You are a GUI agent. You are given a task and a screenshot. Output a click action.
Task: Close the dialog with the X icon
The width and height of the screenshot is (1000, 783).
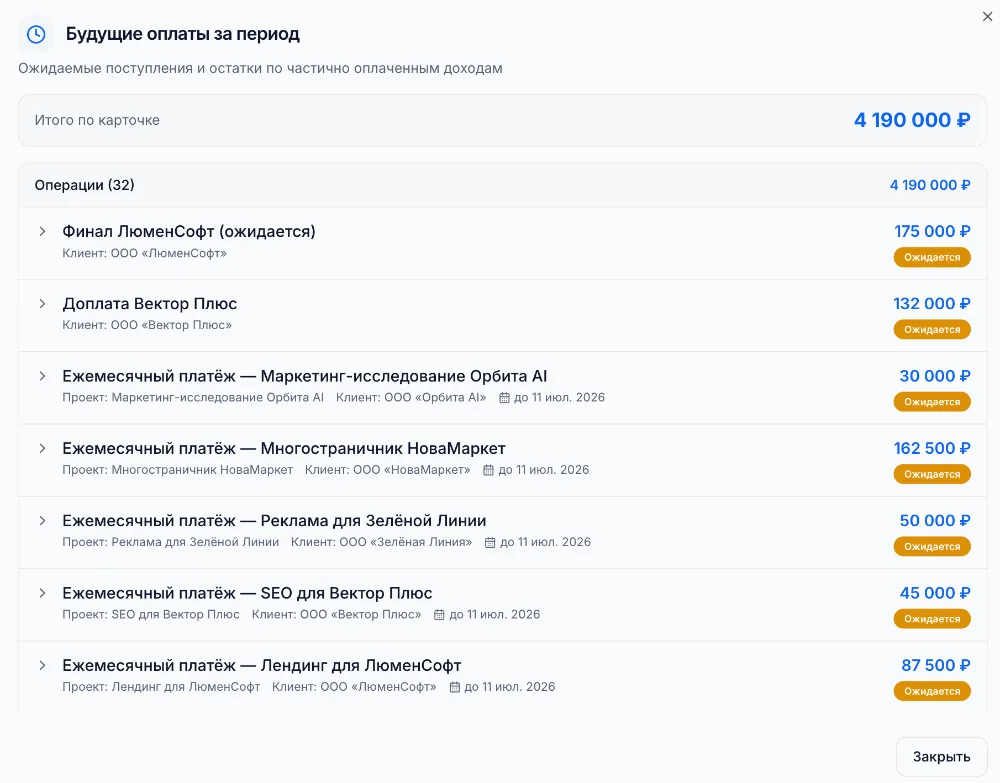tap(987, 17)
